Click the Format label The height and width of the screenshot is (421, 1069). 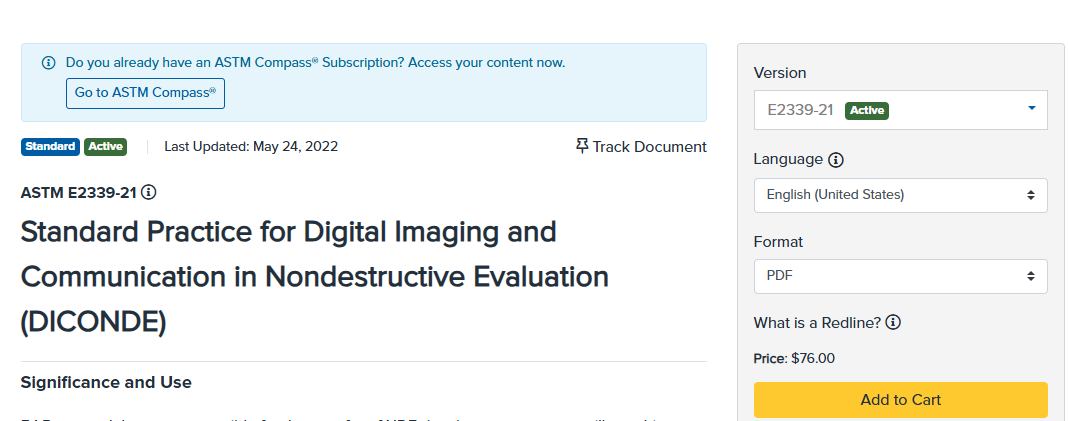(779, 242)
